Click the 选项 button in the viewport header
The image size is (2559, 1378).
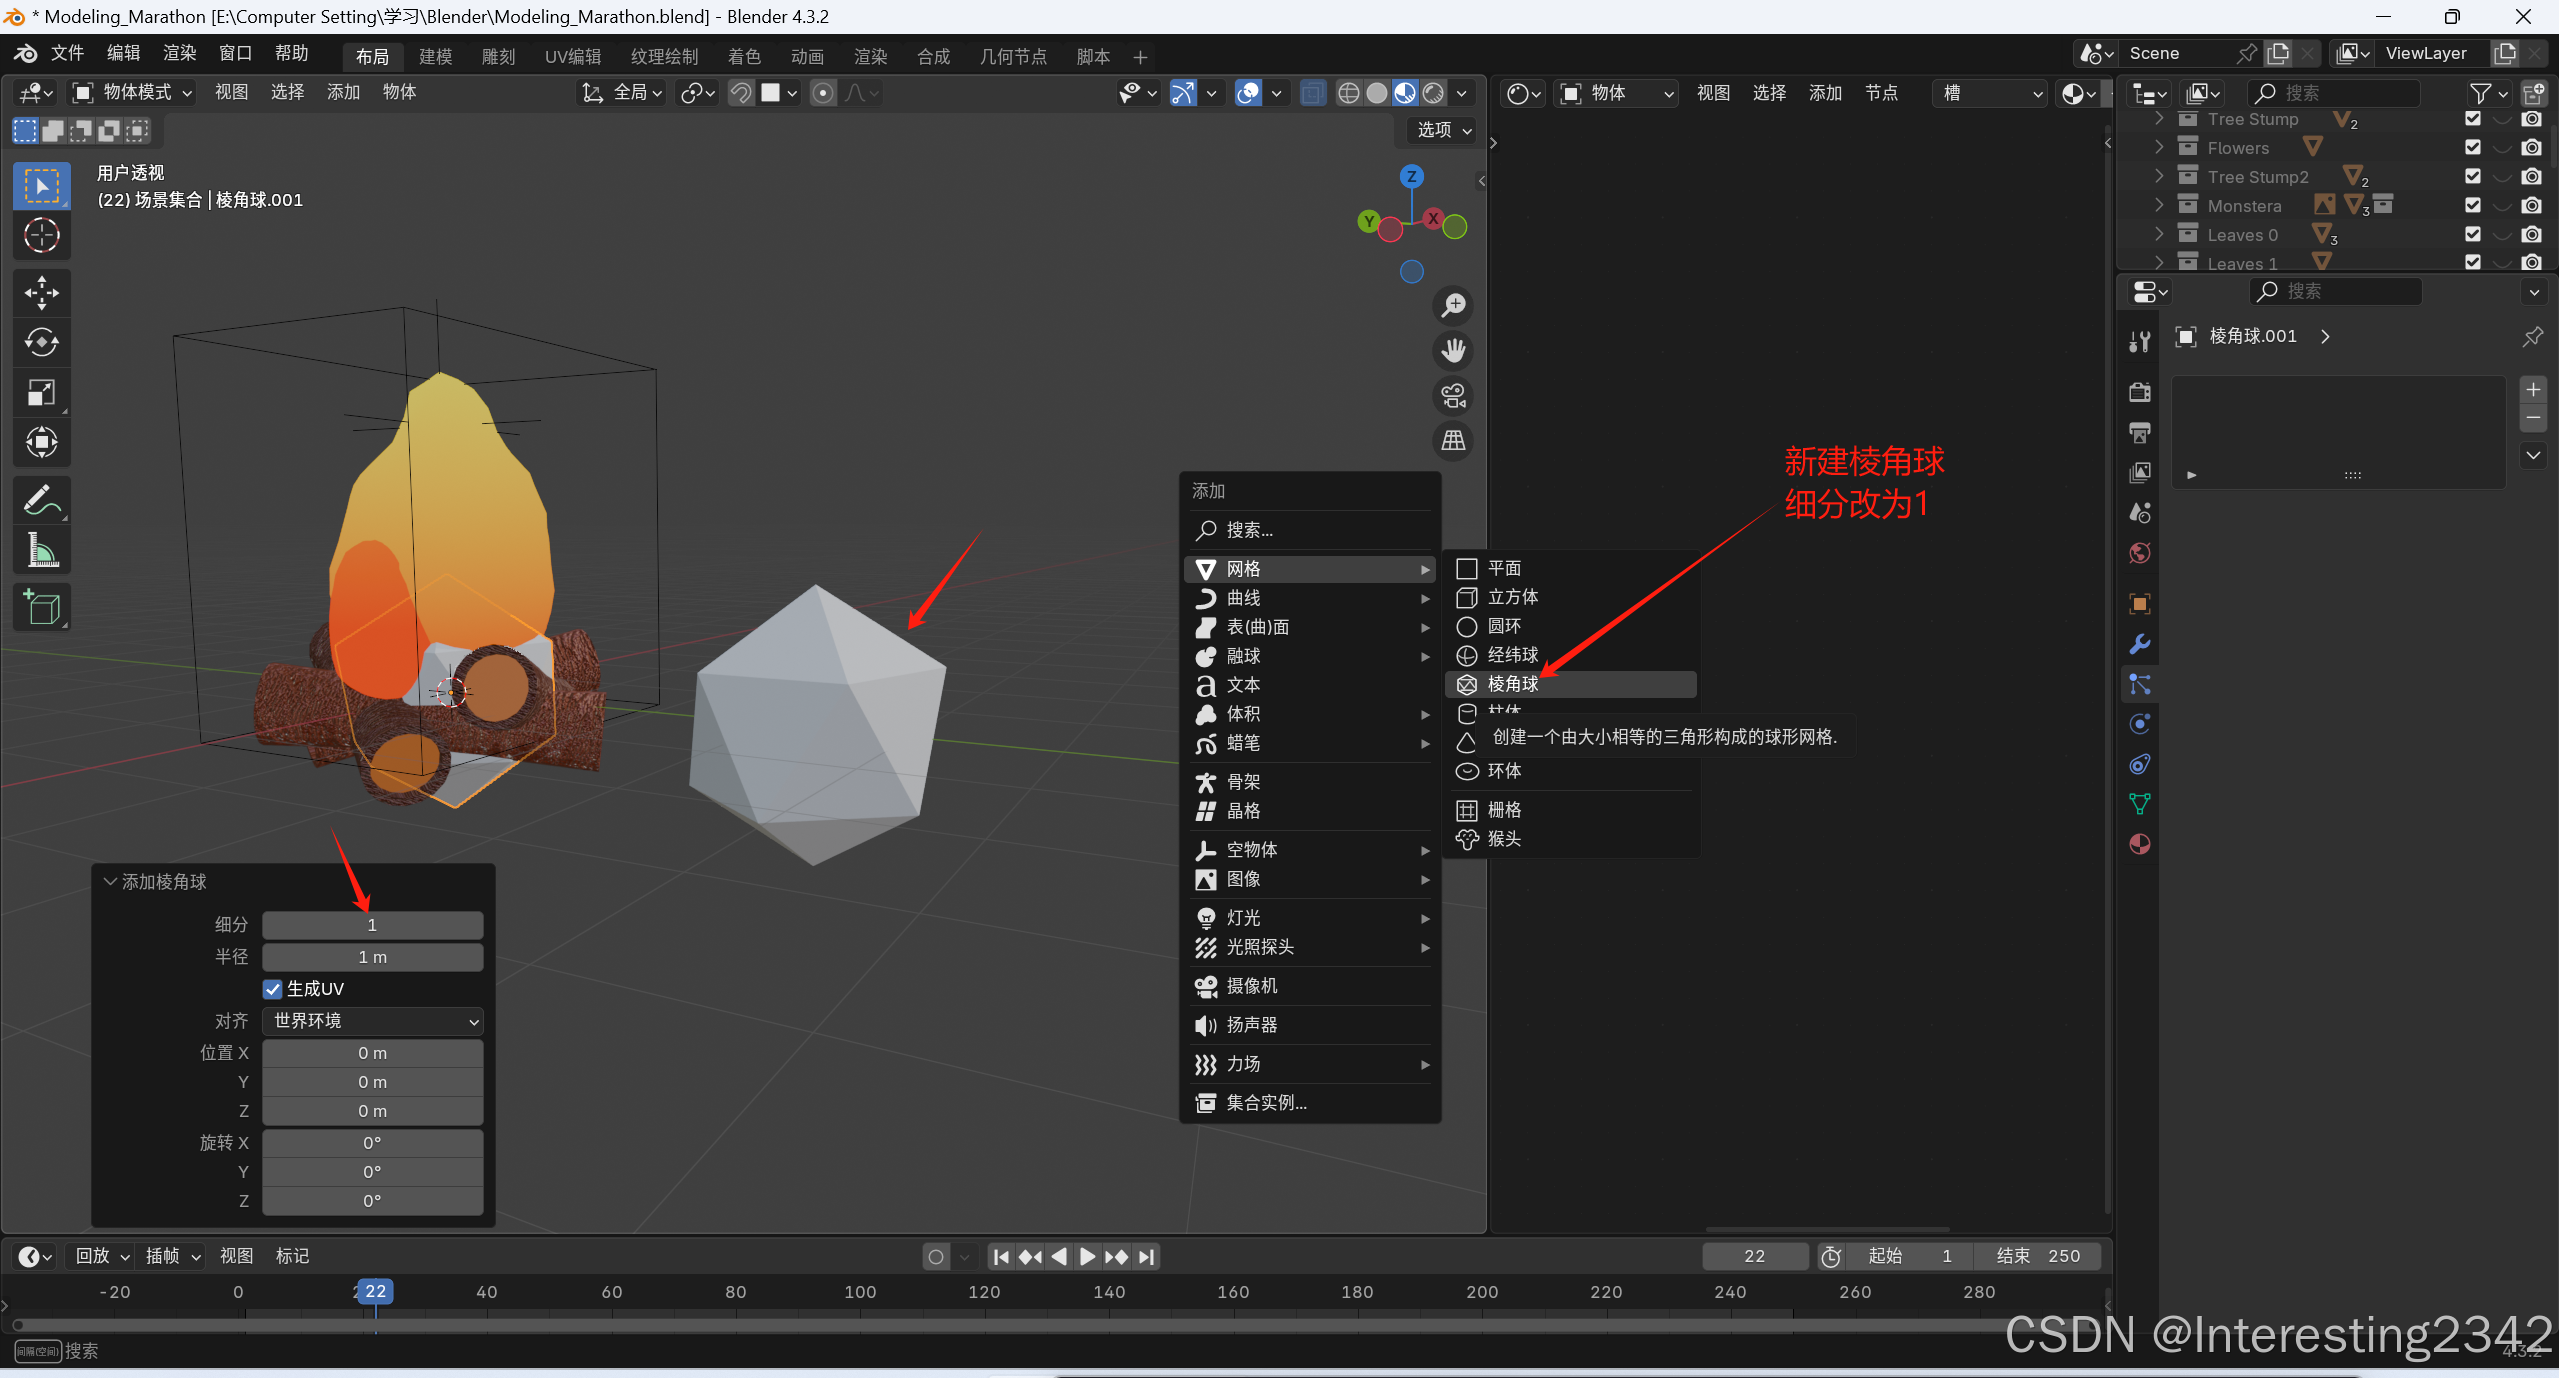pos(1443,130)
